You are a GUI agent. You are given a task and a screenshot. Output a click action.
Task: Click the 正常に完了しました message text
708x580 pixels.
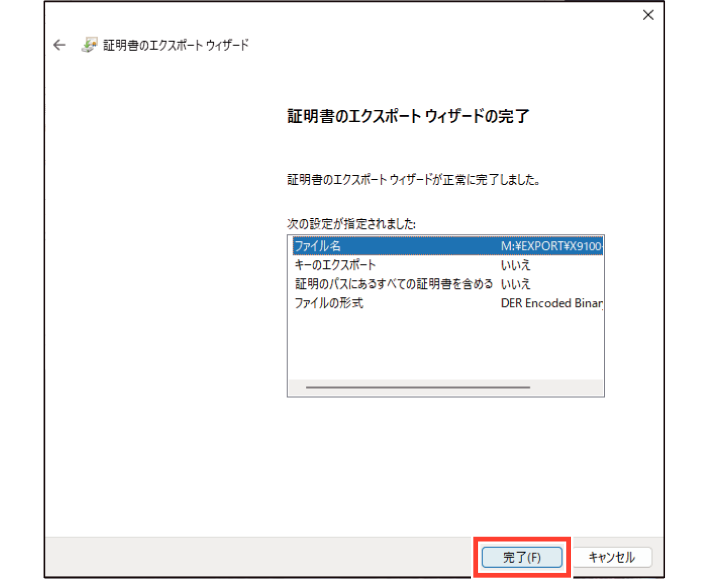pyautogui.click(x=414, y=180)
